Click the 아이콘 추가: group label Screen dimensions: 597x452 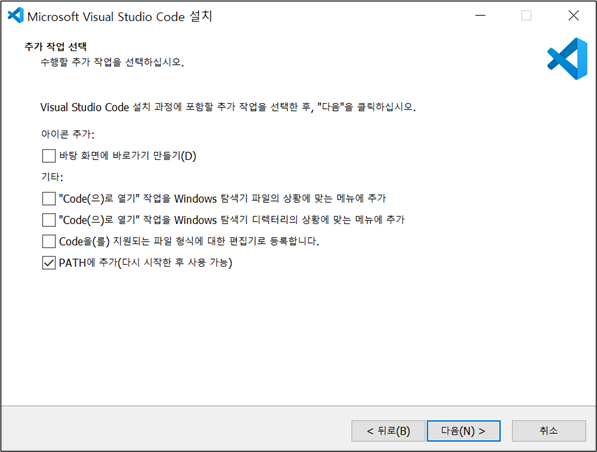(x=67, y=134)
